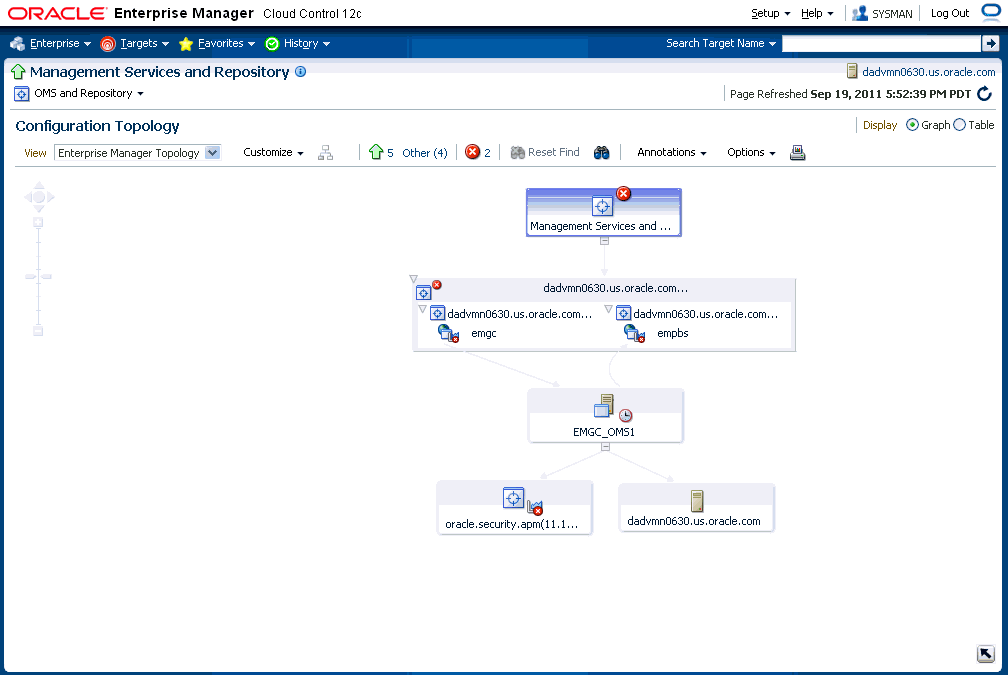Click the zoom slider handle

pos(39,276)
